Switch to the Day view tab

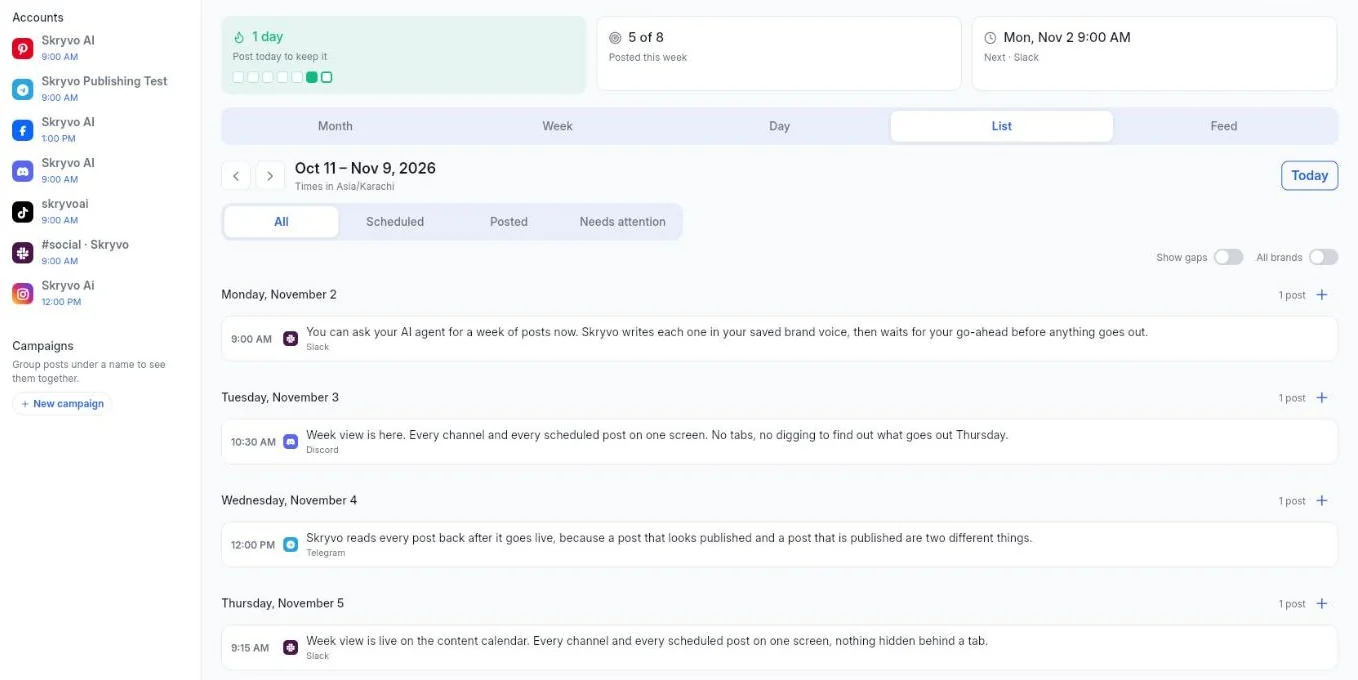point(780,126)
